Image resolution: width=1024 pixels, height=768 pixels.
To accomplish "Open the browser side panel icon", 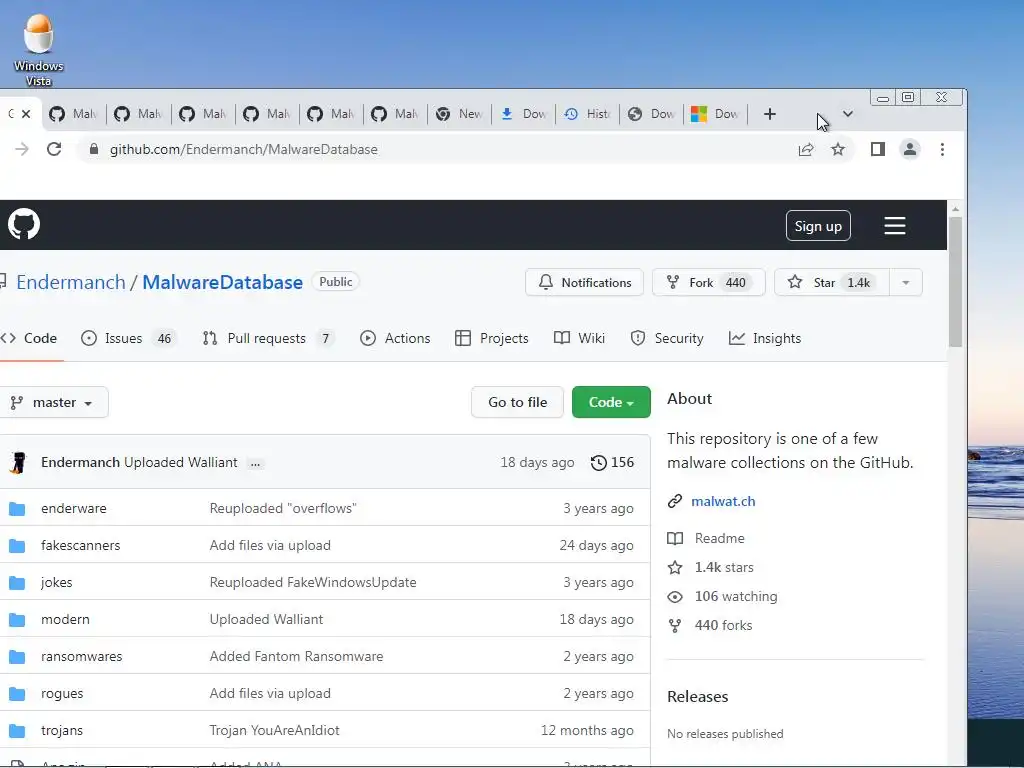I will point(878,150).
